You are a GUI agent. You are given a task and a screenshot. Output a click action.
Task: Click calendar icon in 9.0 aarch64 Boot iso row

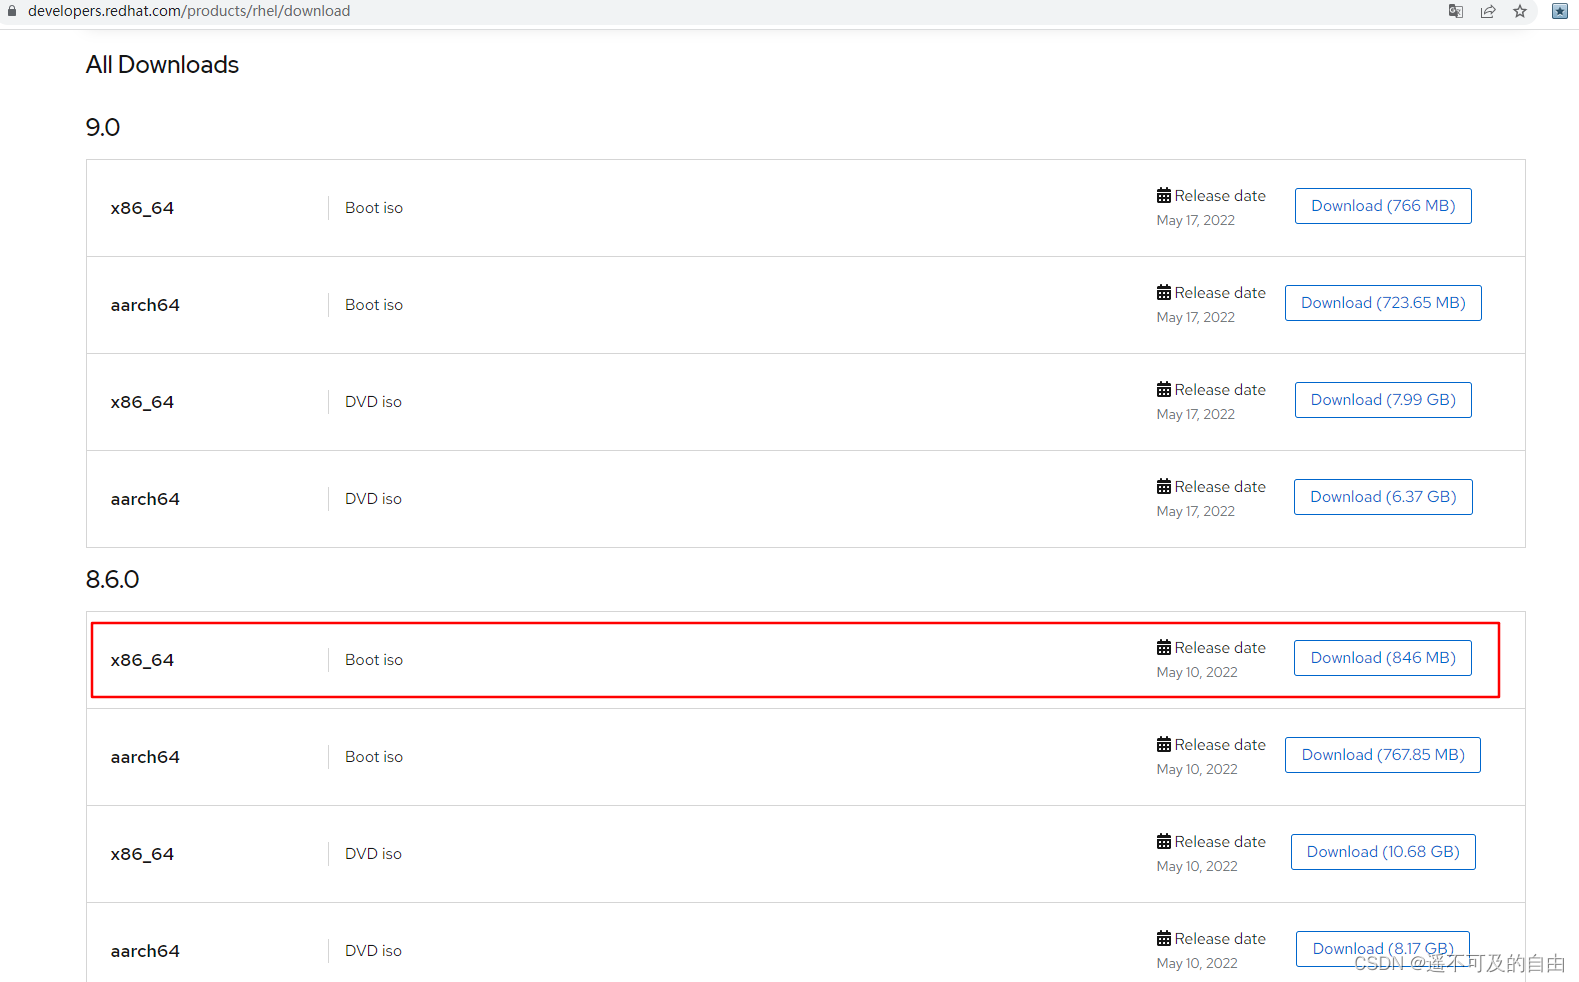(x=1164, y=292)
